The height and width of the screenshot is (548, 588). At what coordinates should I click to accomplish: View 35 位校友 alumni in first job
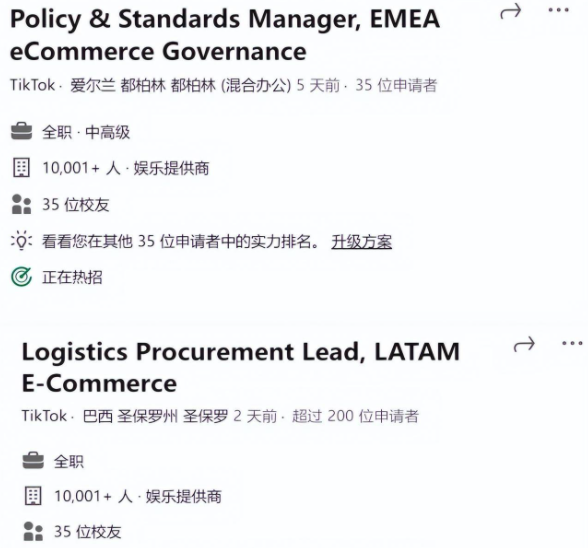click(75, 205)
